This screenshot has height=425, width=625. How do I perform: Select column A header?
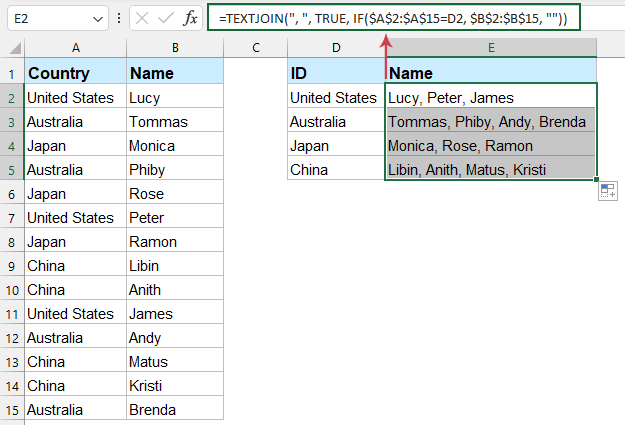point(76,48)
